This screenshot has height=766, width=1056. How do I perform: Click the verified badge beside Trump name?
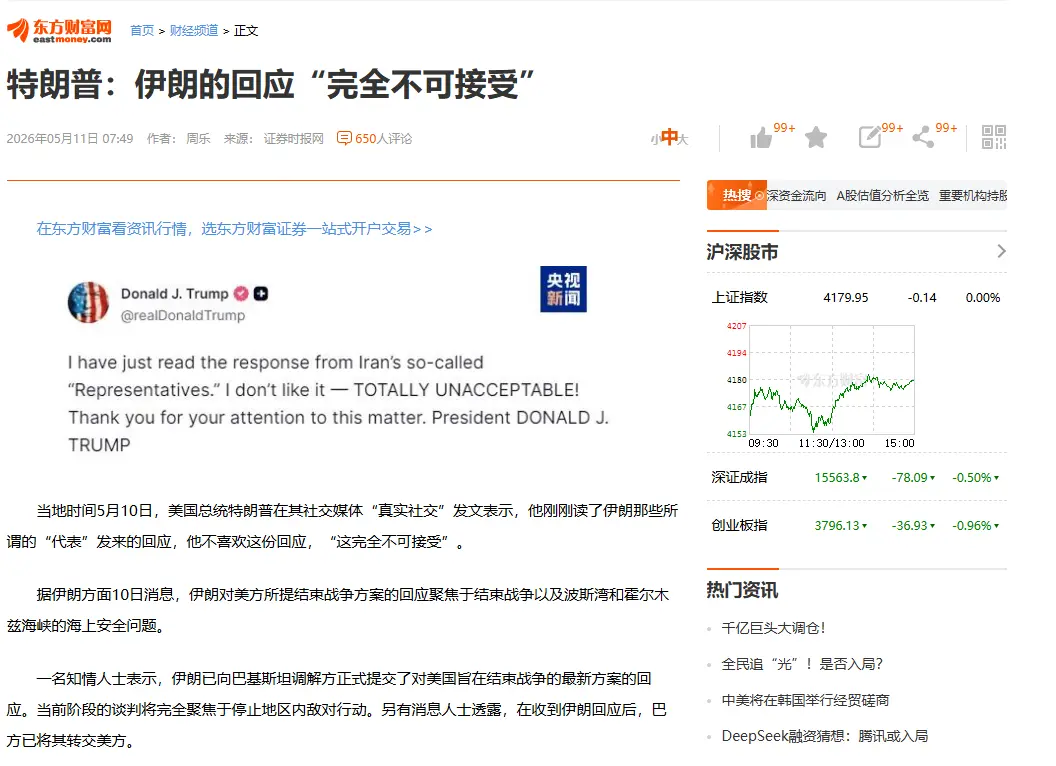[x=241, y=294]
